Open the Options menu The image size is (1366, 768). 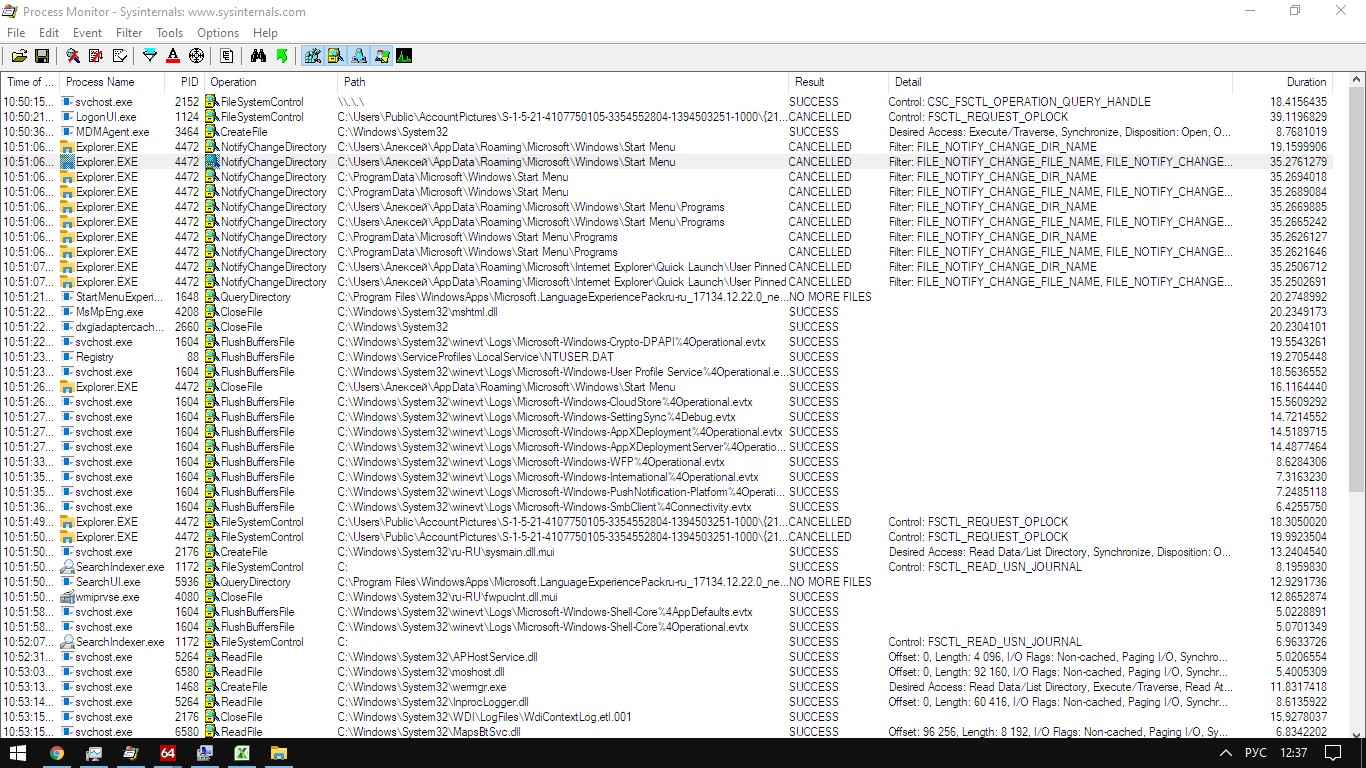click(218, 33)
